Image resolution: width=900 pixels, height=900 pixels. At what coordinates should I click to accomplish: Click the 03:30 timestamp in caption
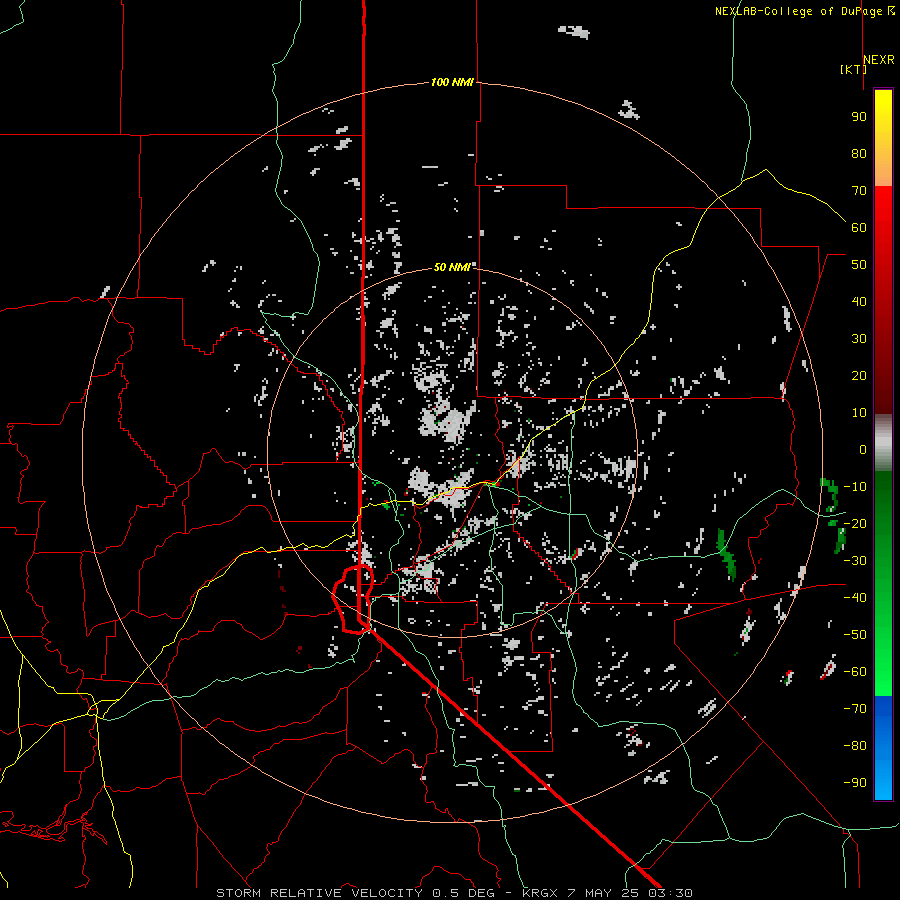670,893
